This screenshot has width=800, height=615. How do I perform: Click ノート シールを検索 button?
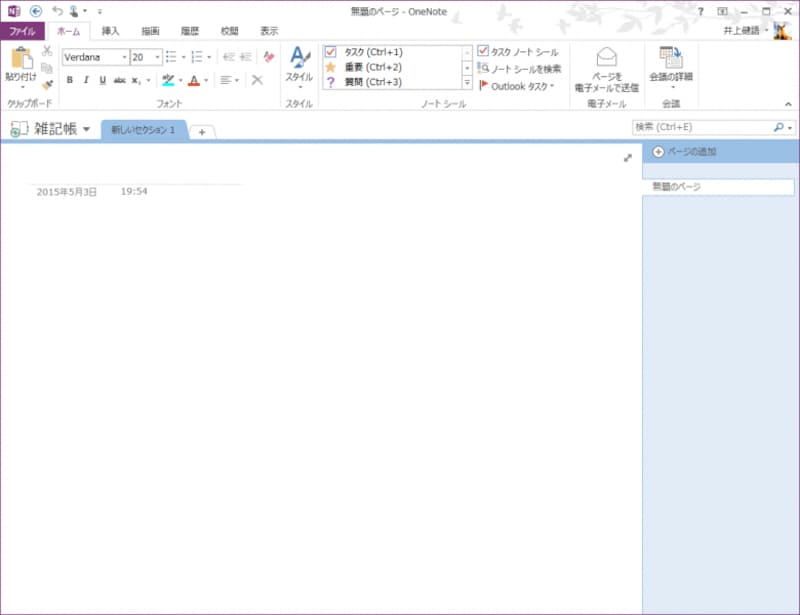coord(519,68)
